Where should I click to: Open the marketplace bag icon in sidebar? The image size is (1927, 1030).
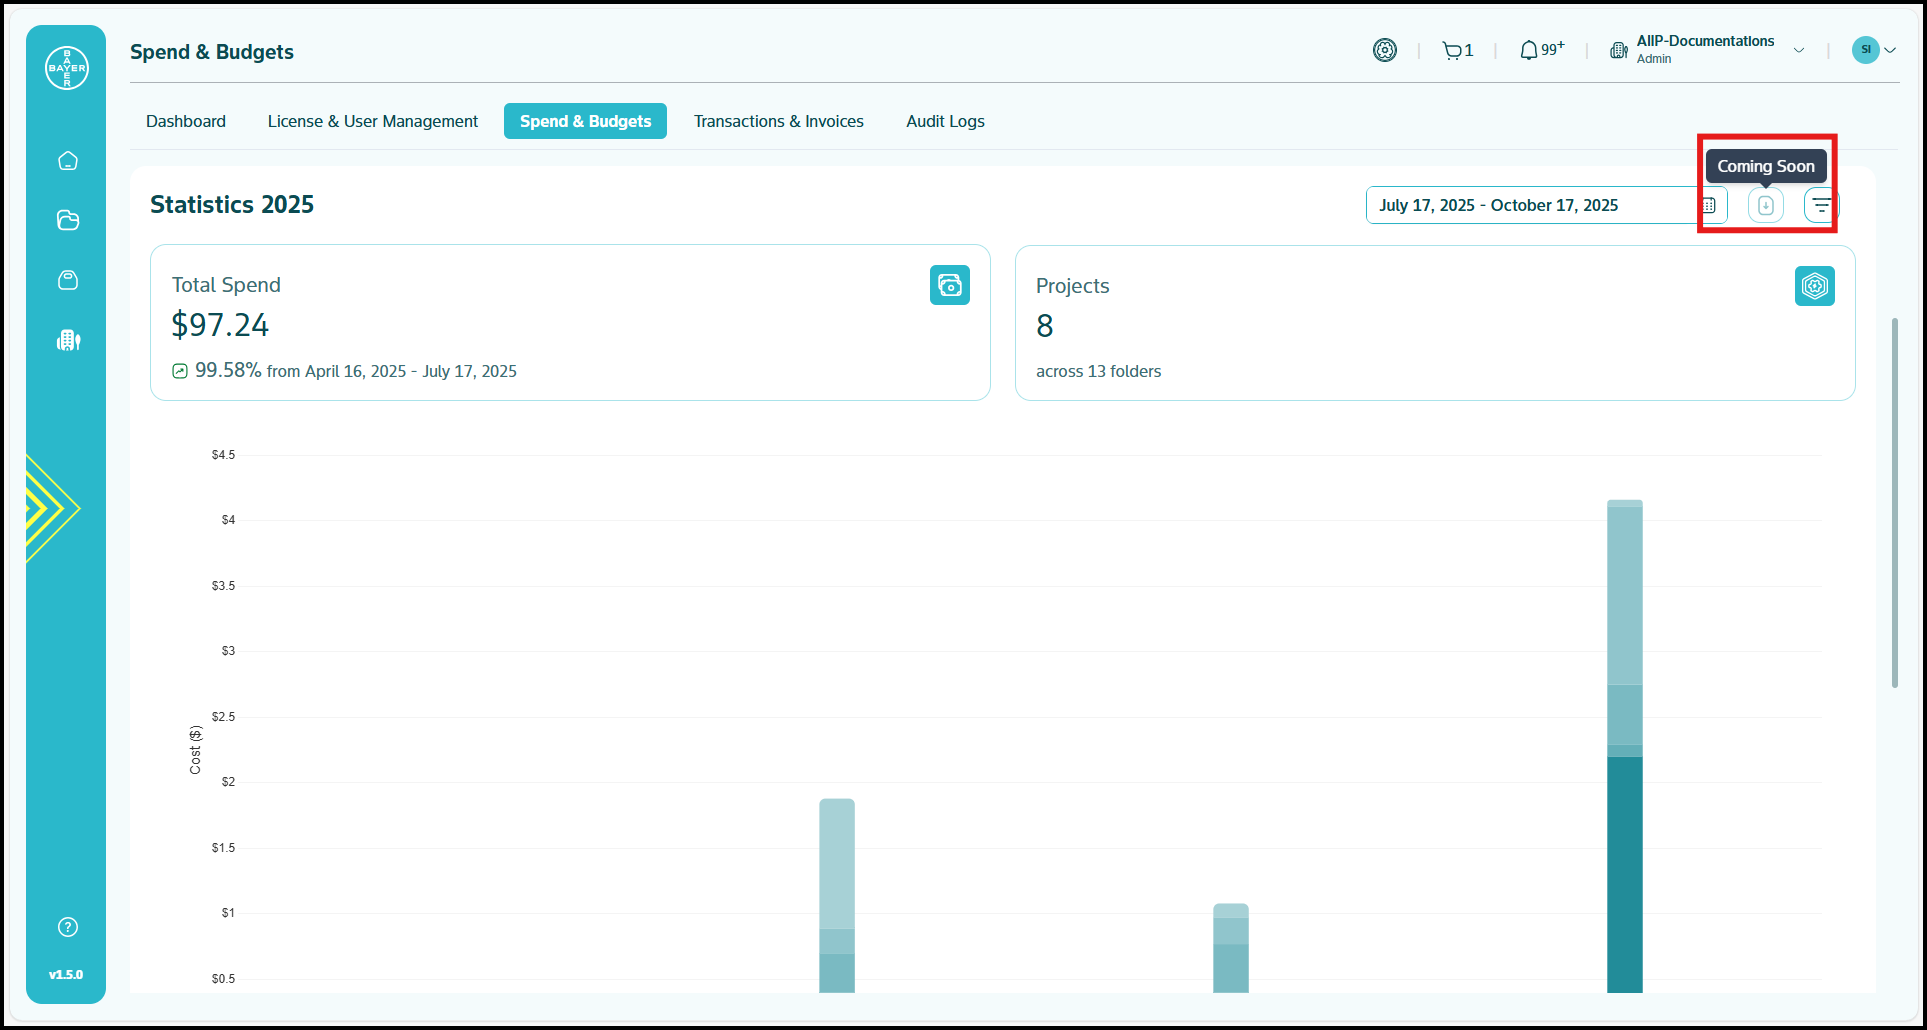pos(68,280)
